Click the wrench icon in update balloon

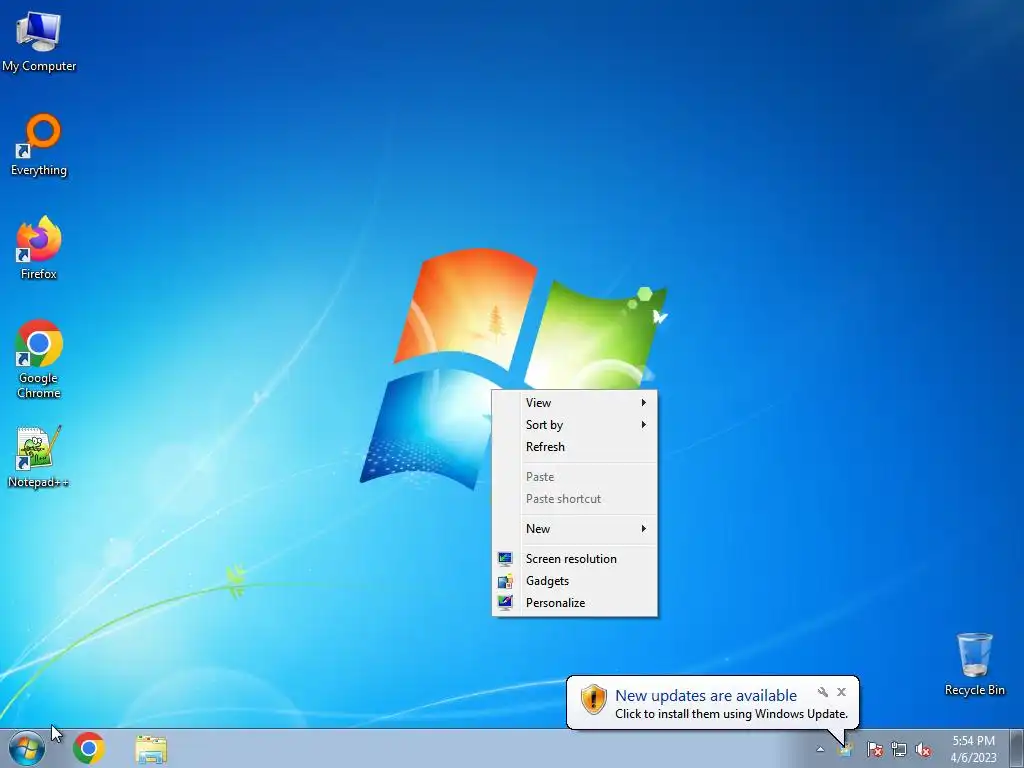click(823, 692)
